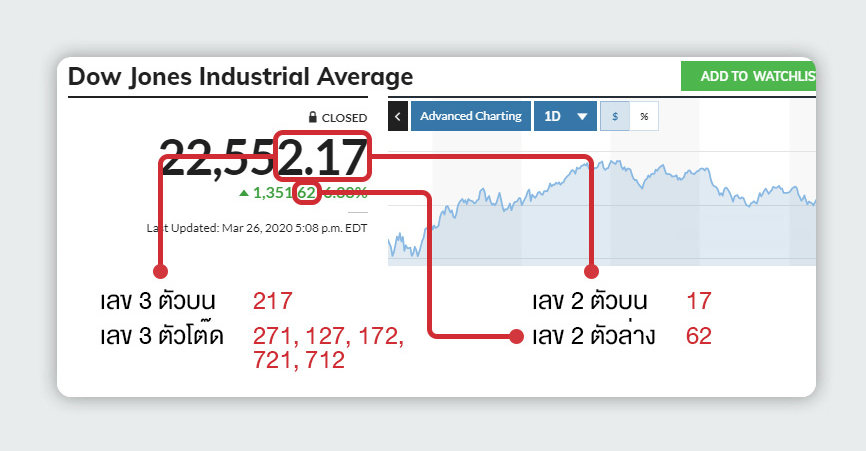Image resolution: width=866 pixels, height=451 pixels.
Task: Click the Last Updated timestamp text
Action: coord(255,228)
